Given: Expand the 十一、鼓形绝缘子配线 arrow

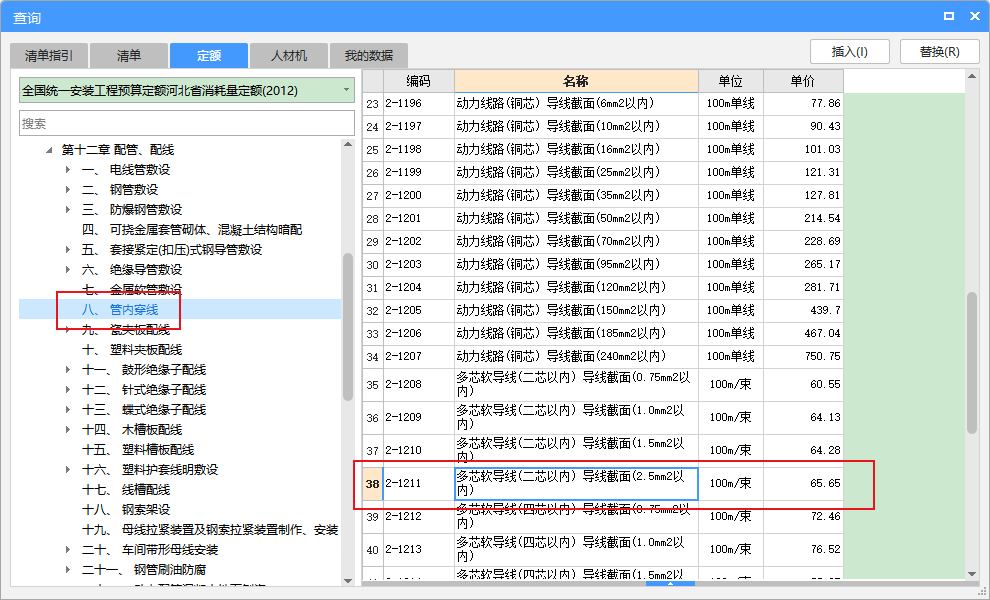Looking at the screenshot, I should (68, 369).
